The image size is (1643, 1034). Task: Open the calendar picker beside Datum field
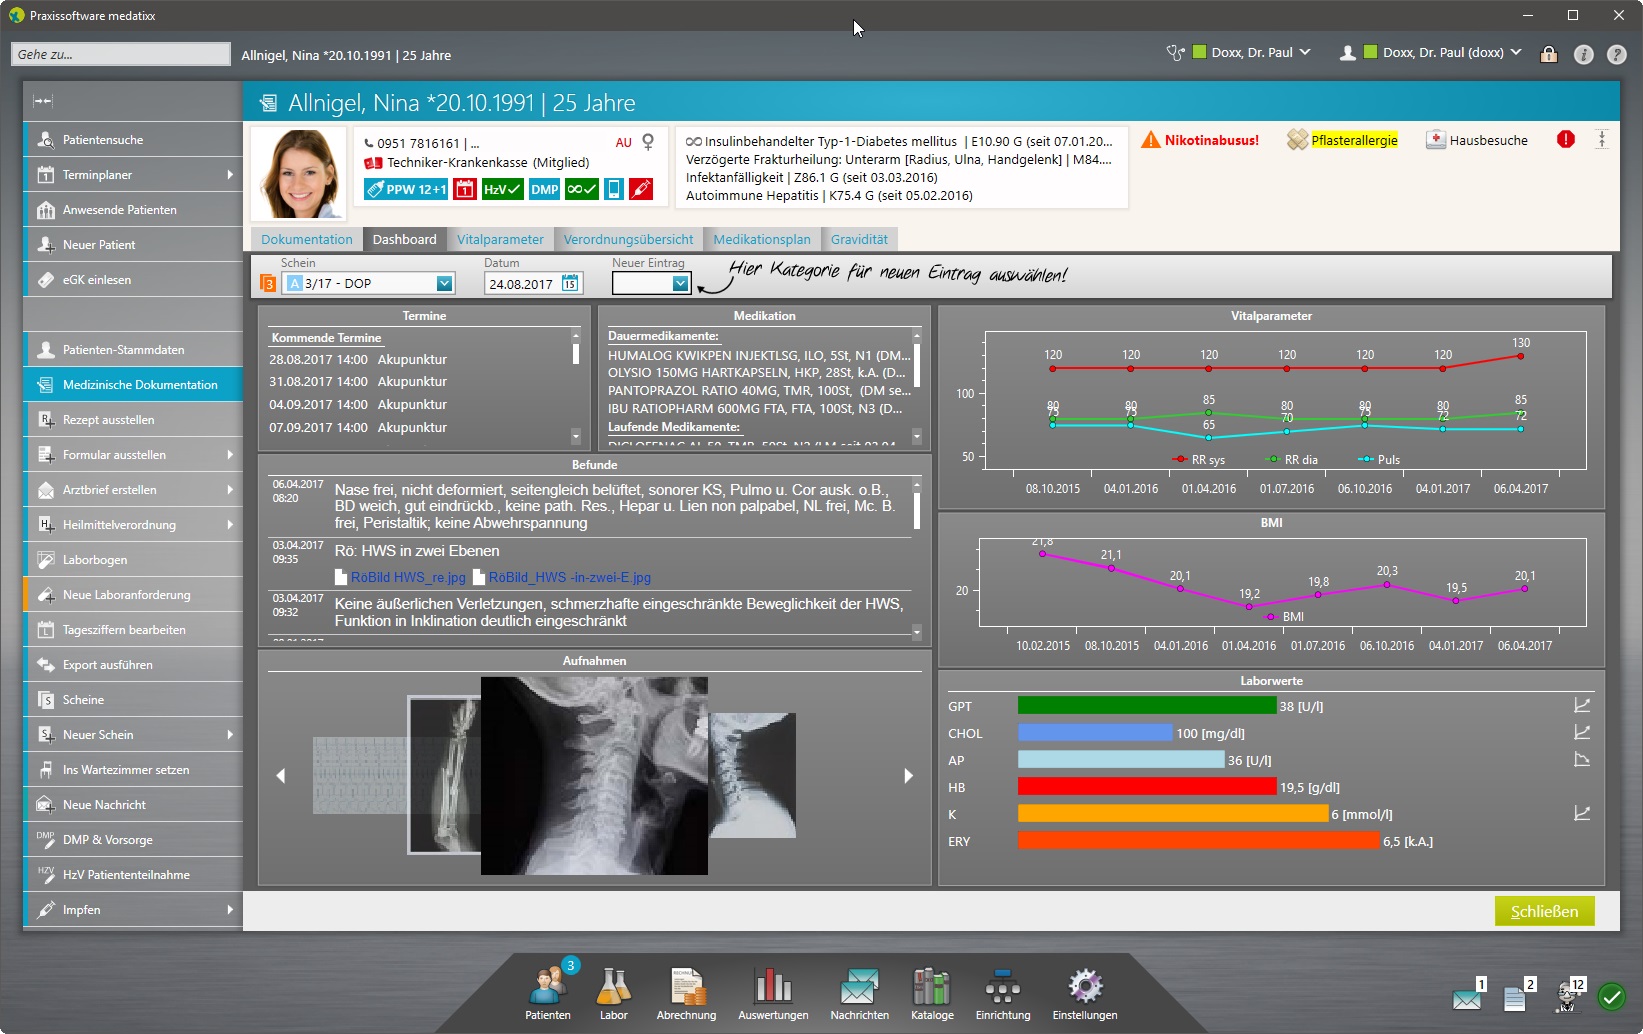coord(570,284)
